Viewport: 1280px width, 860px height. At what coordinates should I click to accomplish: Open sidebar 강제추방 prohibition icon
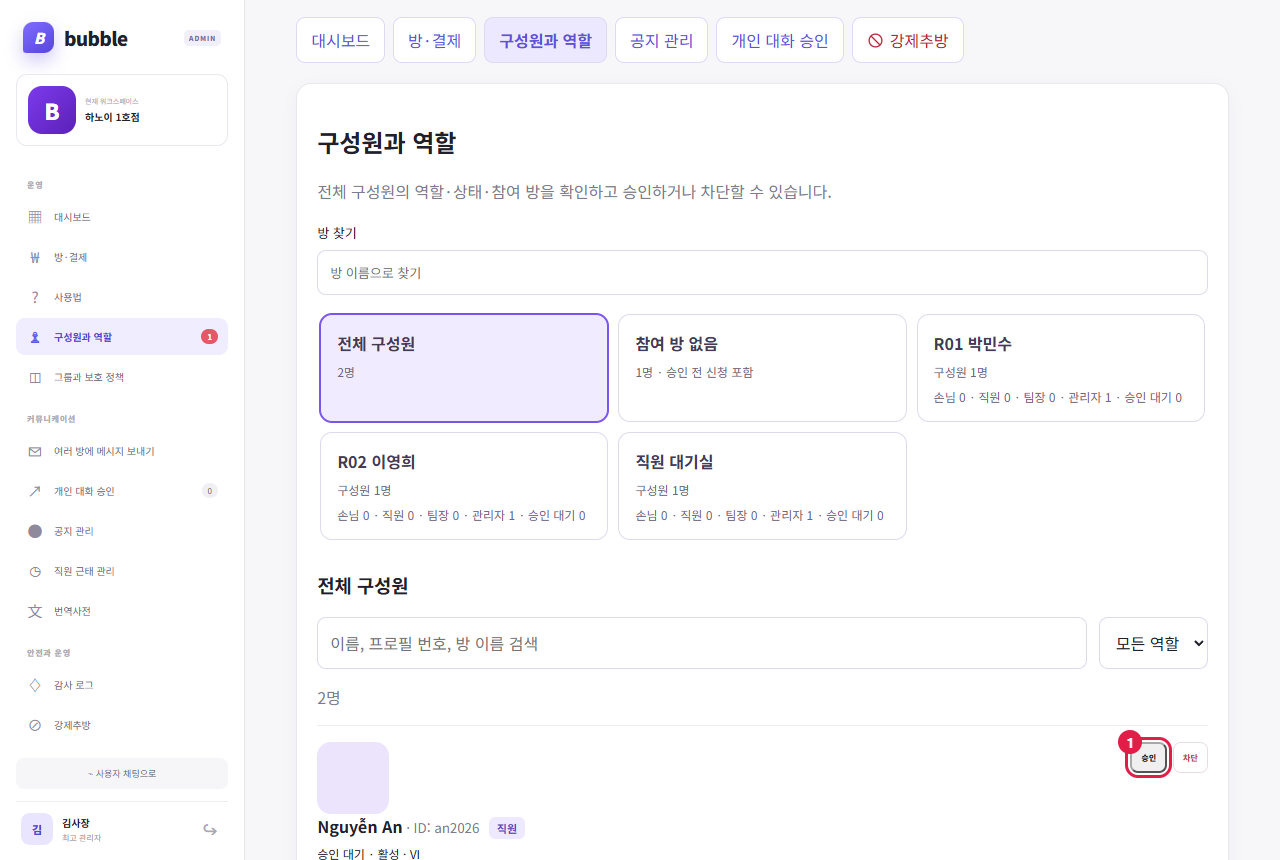click(35, 725)
